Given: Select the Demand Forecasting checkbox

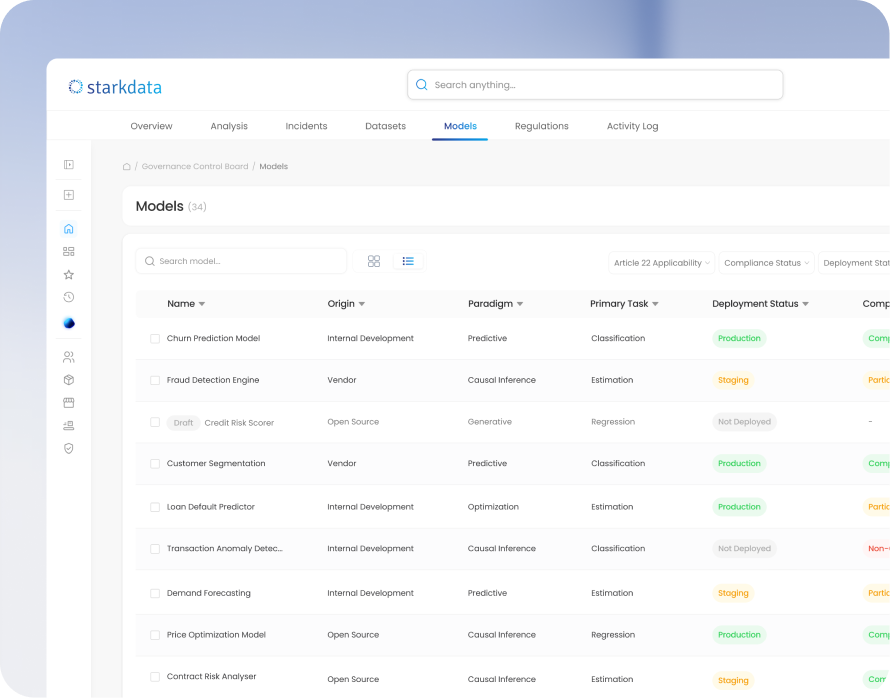Looking at the screenshot, I should (155, 593).
